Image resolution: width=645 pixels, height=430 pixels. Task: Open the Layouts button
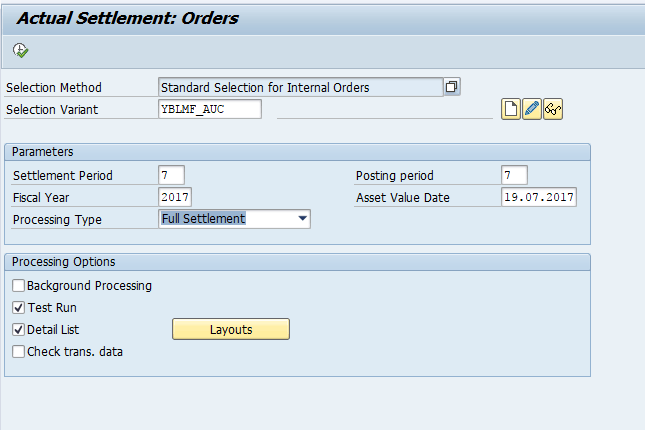(231, 329)
